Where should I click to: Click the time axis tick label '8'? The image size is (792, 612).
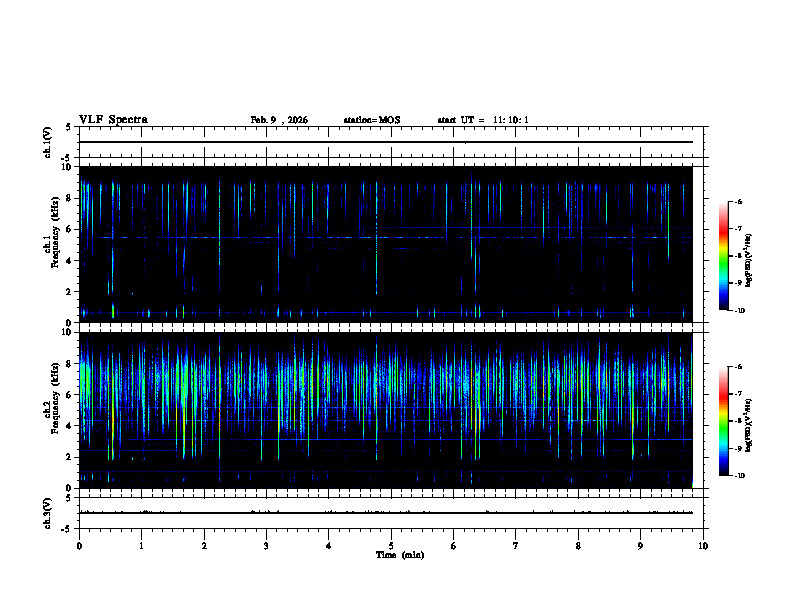pos(578,546)
